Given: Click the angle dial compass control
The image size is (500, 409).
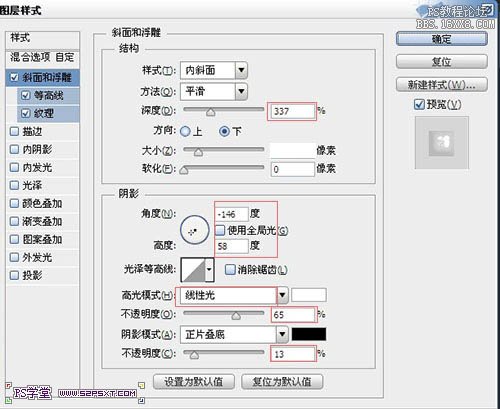Looking at the screenshot, I should coord(195,230).
